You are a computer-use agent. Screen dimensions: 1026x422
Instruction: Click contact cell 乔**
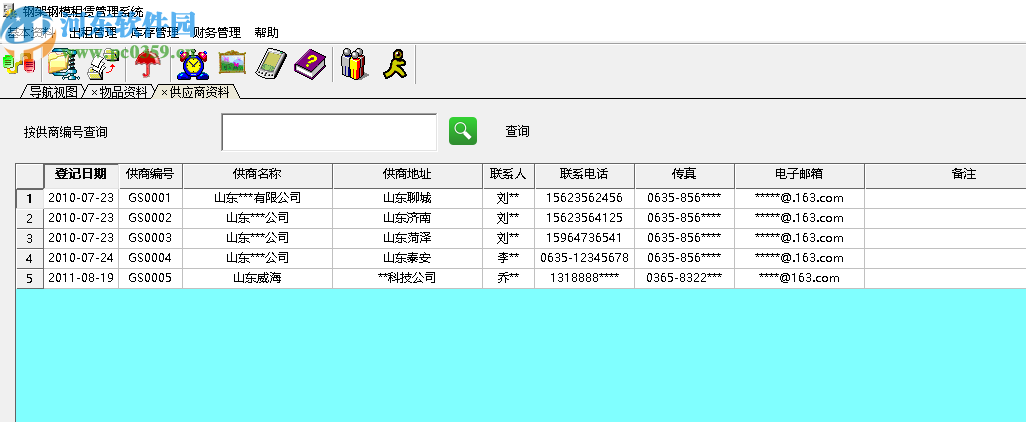pos(508,278)
